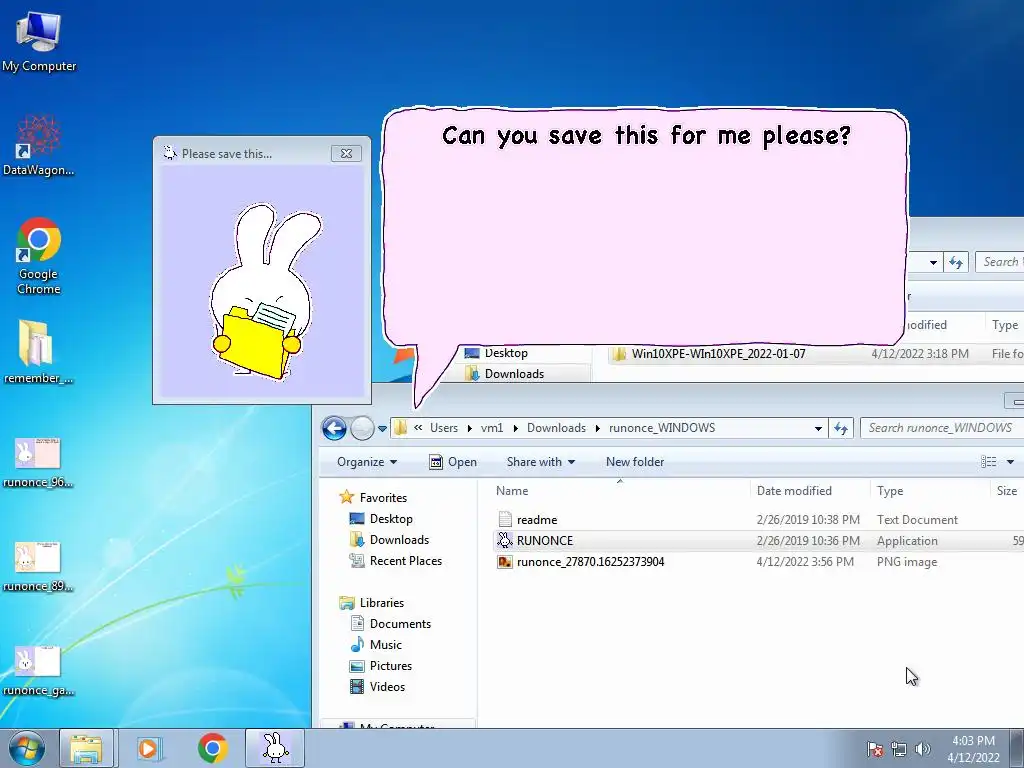The height and width of the screenshot is (768, 1024).
Task: Focus the Search runonce_WINDOWS field
Action: click(941, 428)
